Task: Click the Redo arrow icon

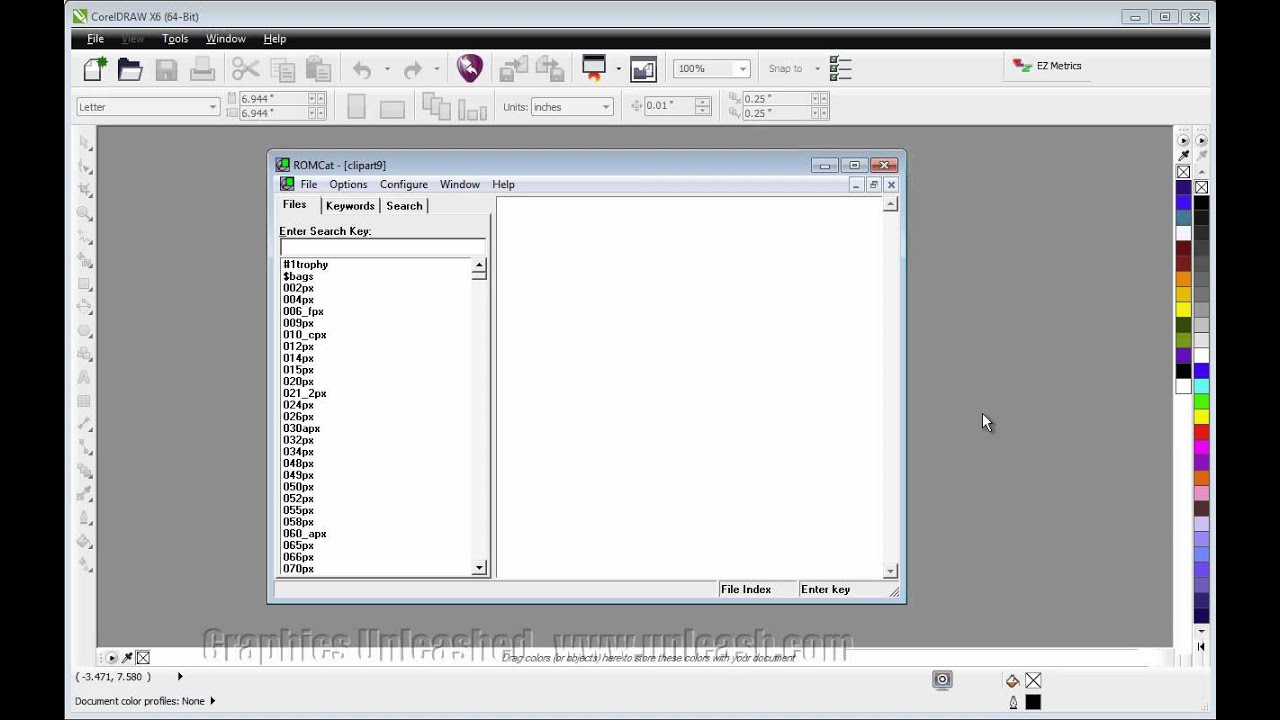Action: (412, 69)
